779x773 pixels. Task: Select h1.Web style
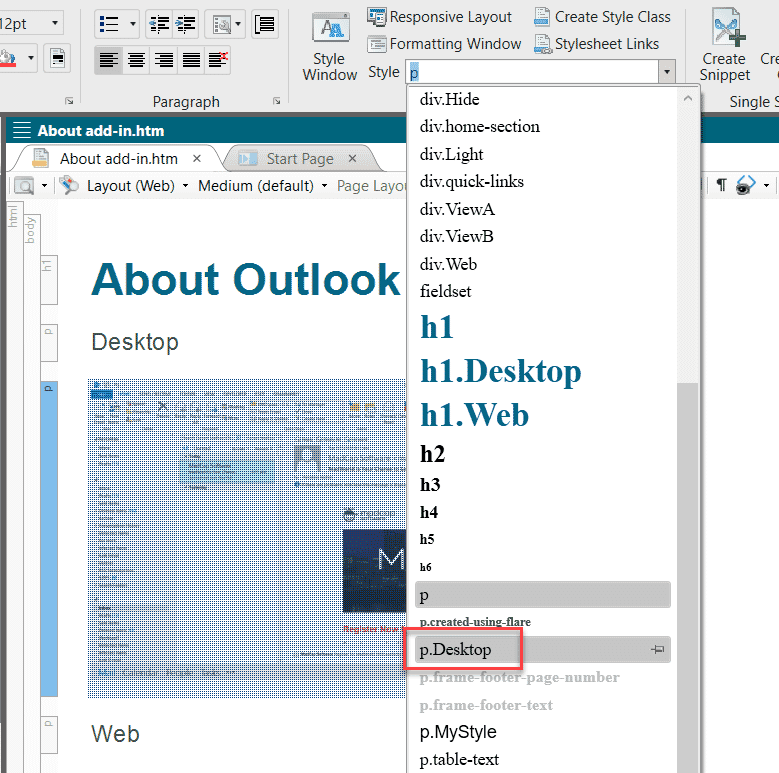pyautogui.click(x=543, y=415)
